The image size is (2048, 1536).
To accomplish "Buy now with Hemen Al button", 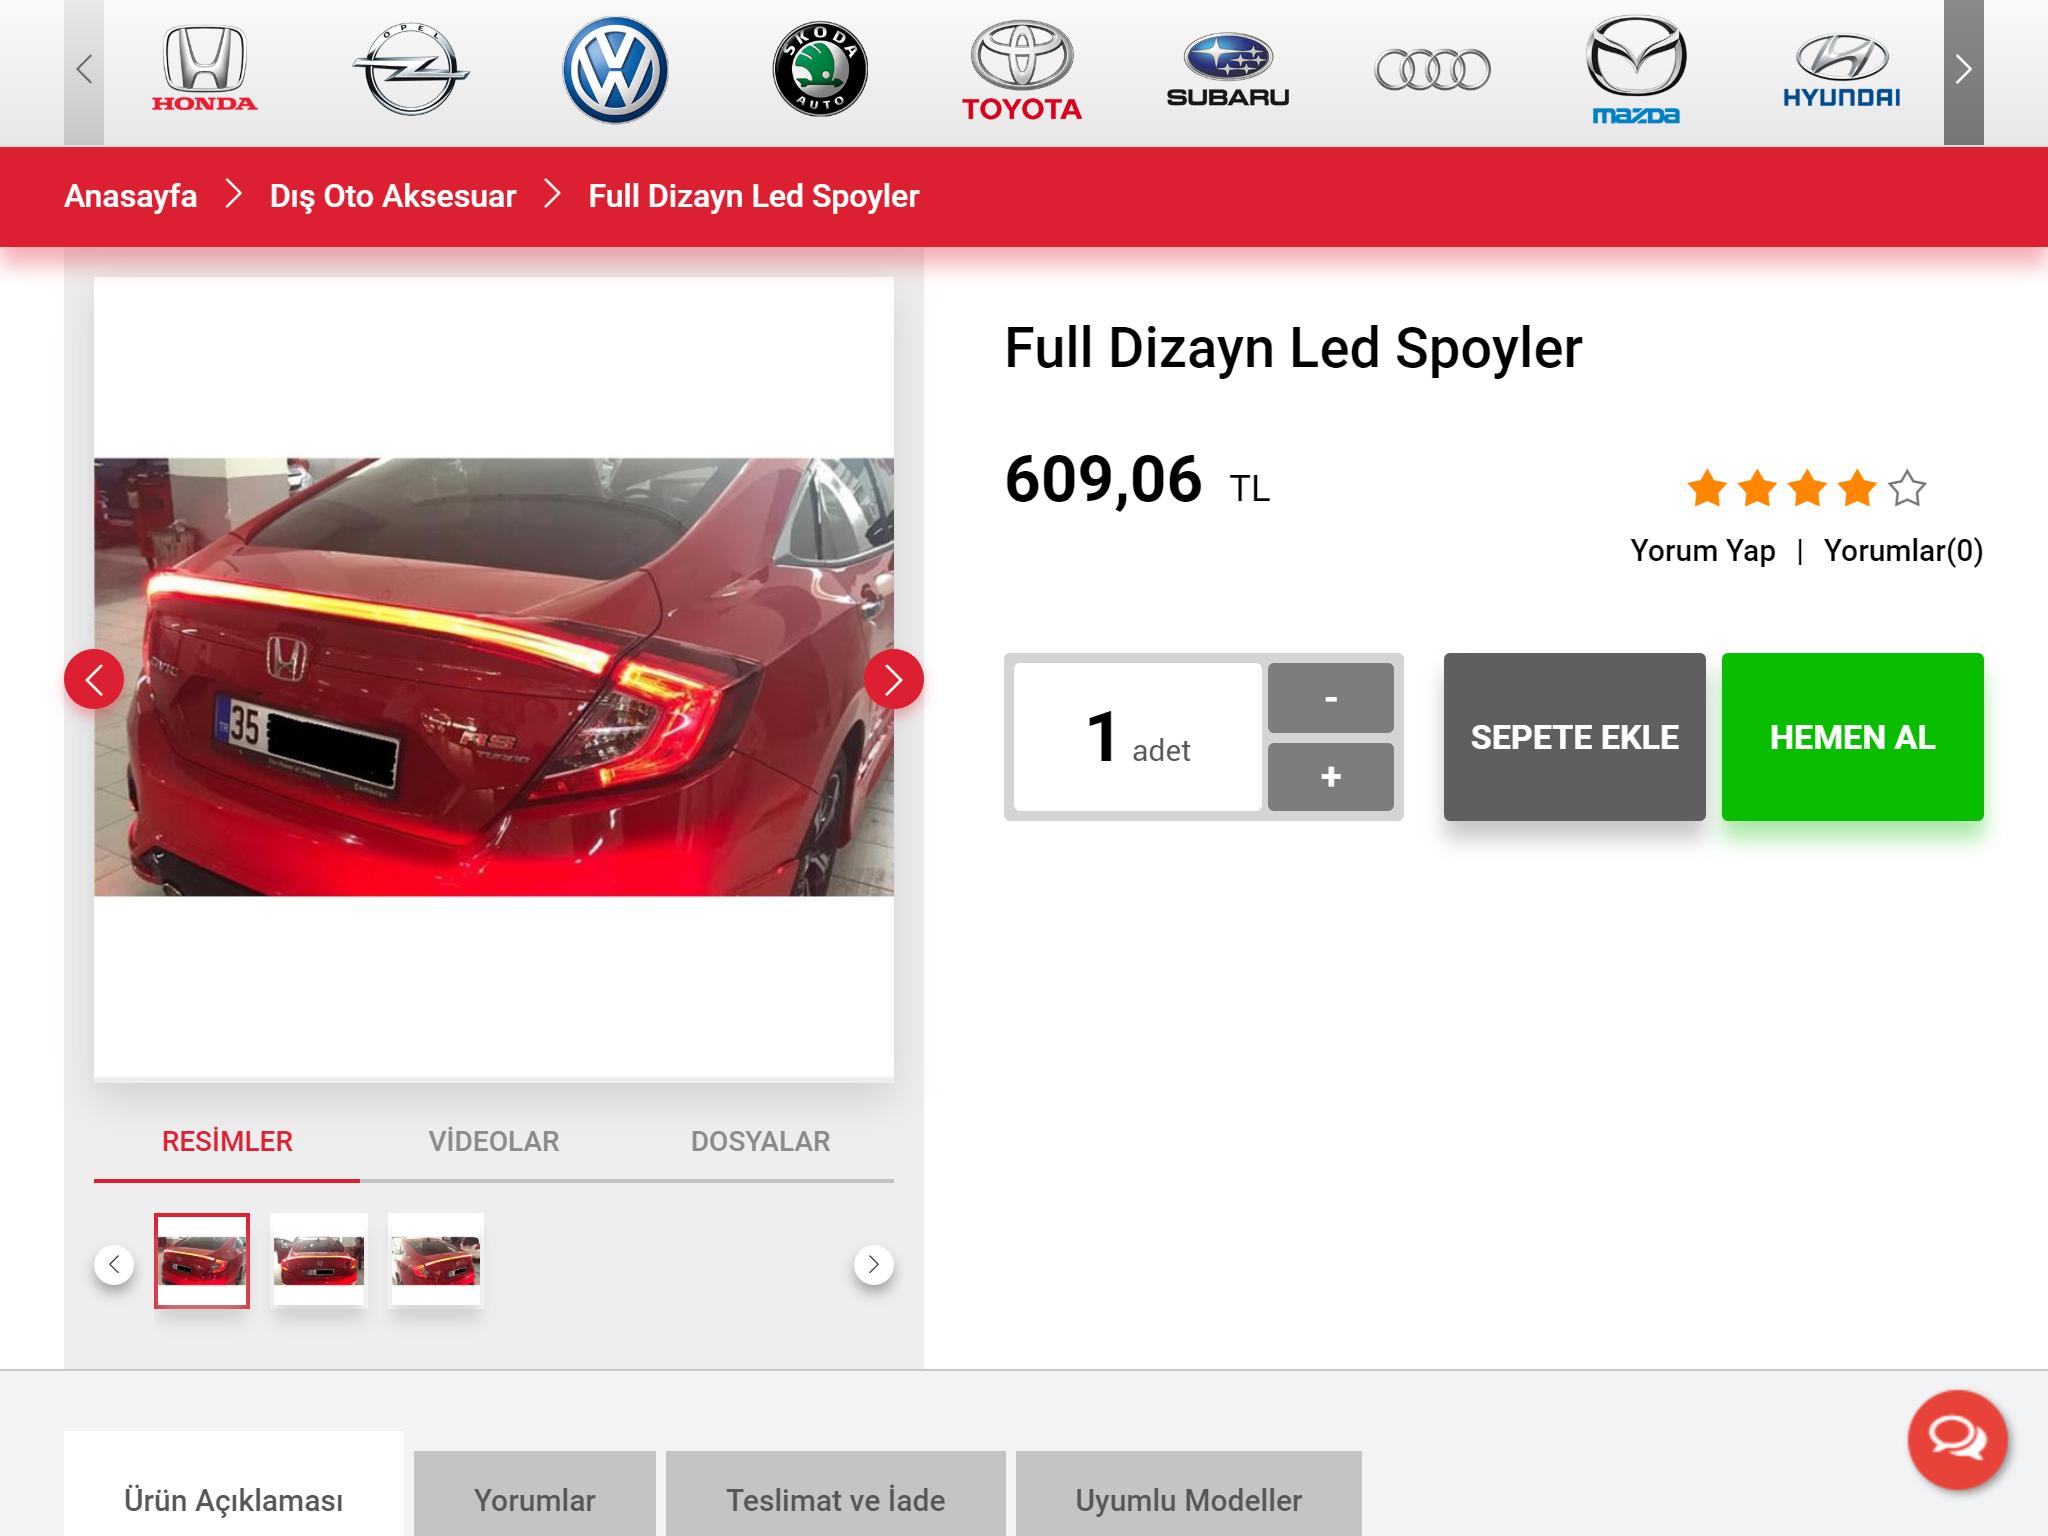I will pos(1852,737).
